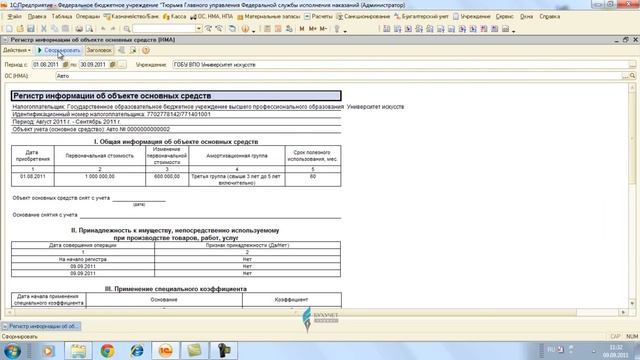The image size is (640, 360).
Task: Click the orange Help icon in main toolbar
Action: point(245,29)
